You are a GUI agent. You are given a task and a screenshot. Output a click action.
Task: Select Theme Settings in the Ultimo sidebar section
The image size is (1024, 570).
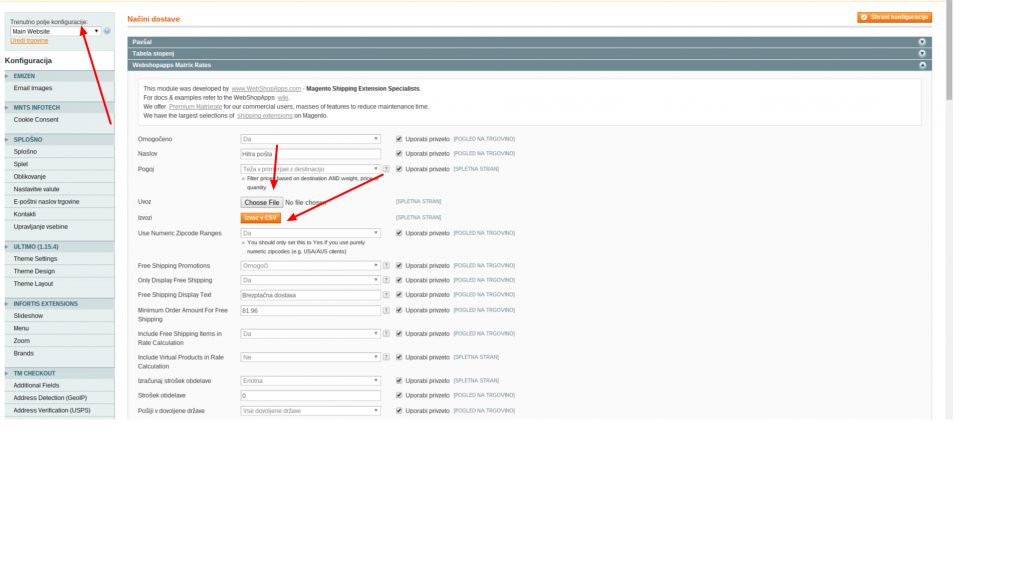click(35, 258)
